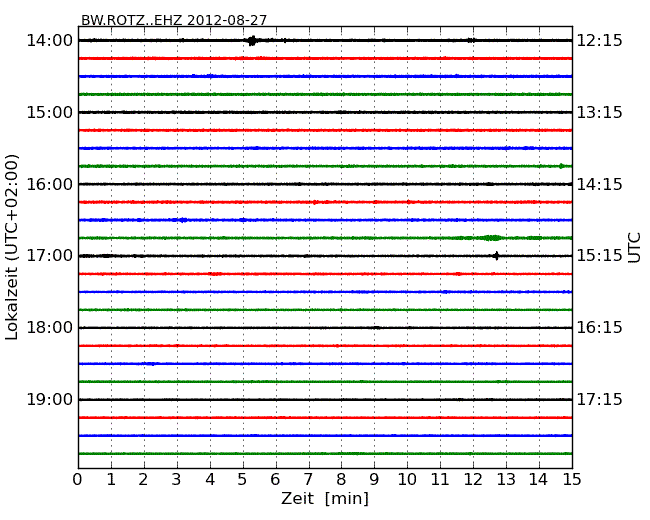Image resolution: width=650 pixels, height=520 pixels.
Task: Click the x-axis tick label 13
Action: click(506, 480)
